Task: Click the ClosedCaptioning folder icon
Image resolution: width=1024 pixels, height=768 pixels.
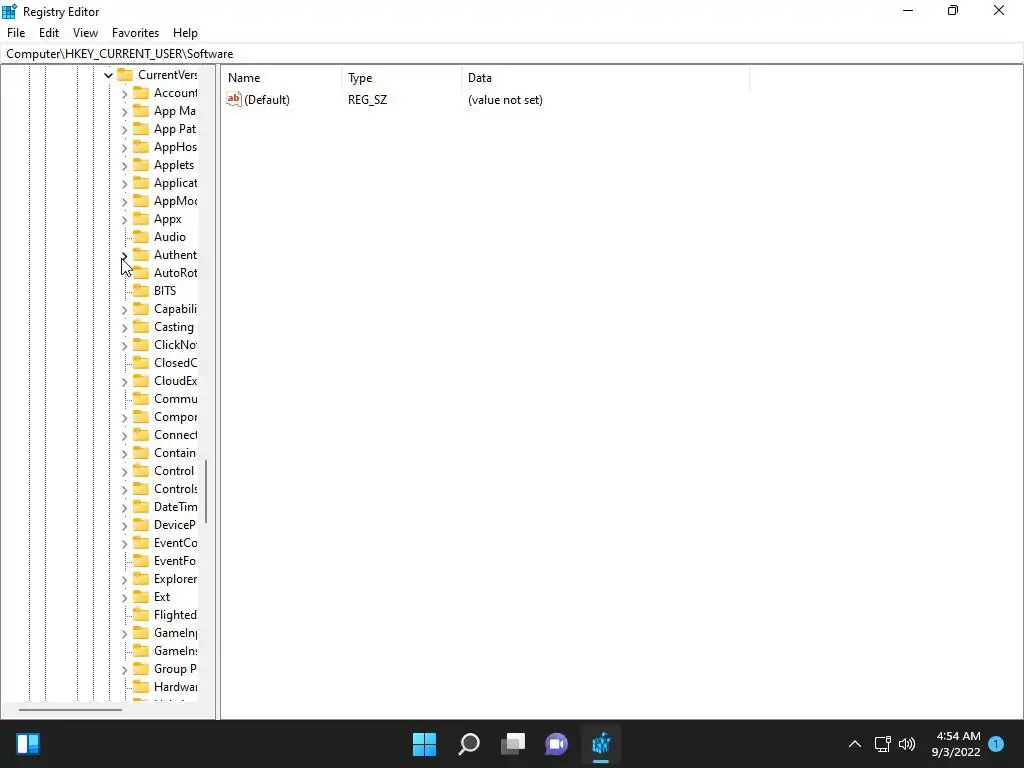Action: tap(141, 362)
